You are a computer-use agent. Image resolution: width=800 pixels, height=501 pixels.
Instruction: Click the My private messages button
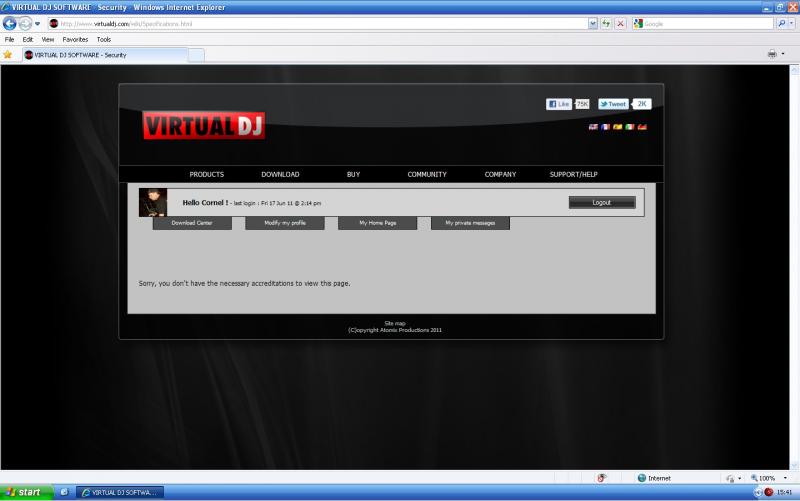click(x=470, y=223)
